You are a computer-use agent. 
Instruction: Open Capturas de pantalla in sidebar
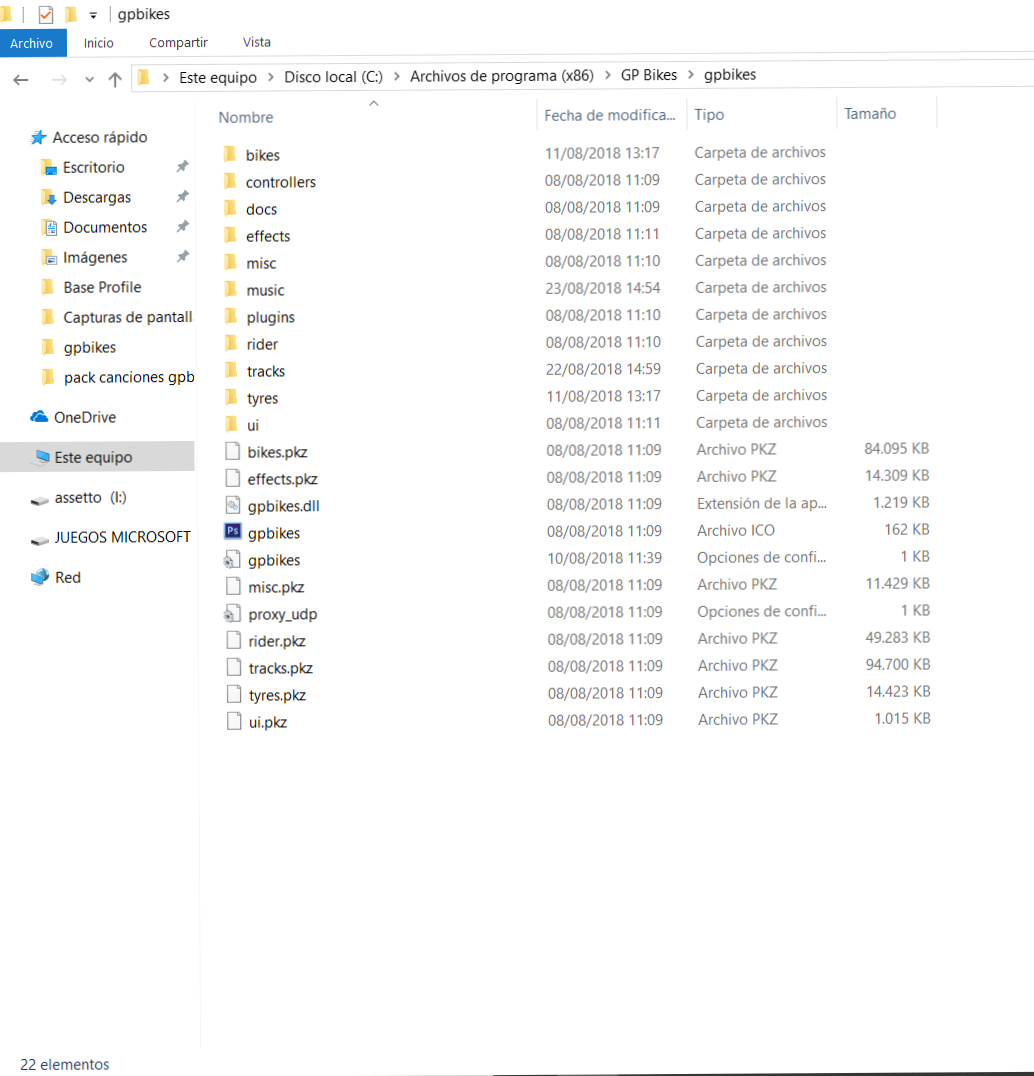pos(128,317)
